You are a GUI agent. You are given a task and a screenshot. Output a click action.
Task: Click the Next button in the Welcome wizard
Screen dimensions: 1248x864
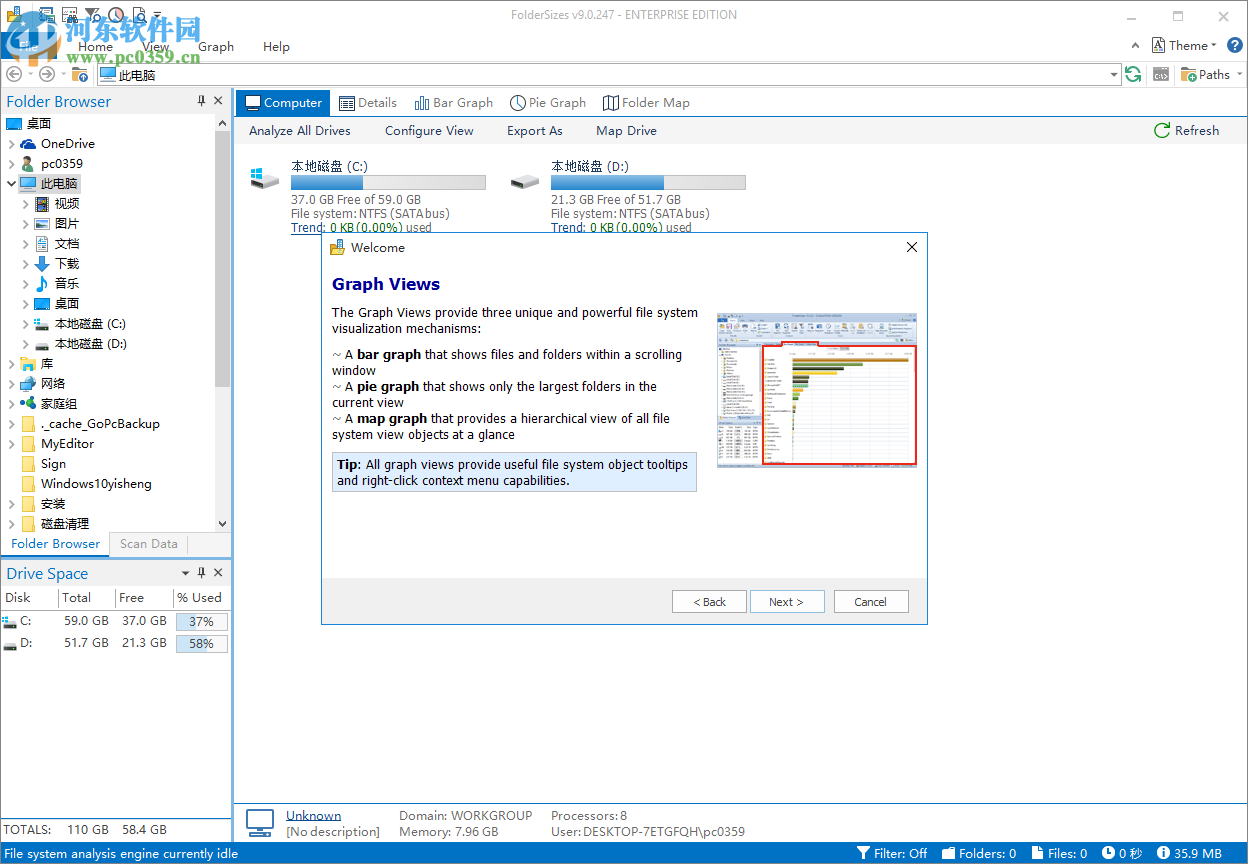pyautogui.click(x=787, y=601)
